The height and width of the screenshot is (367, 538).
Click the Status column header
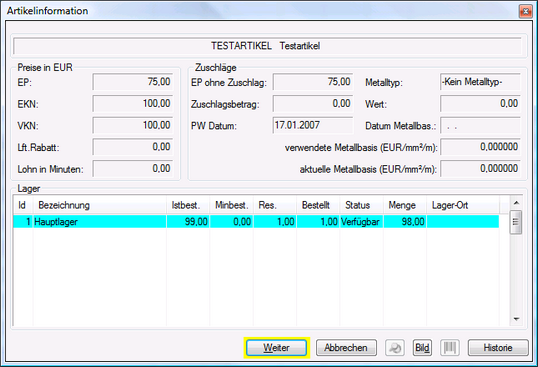pyautogui.click(x=361, y=205)
